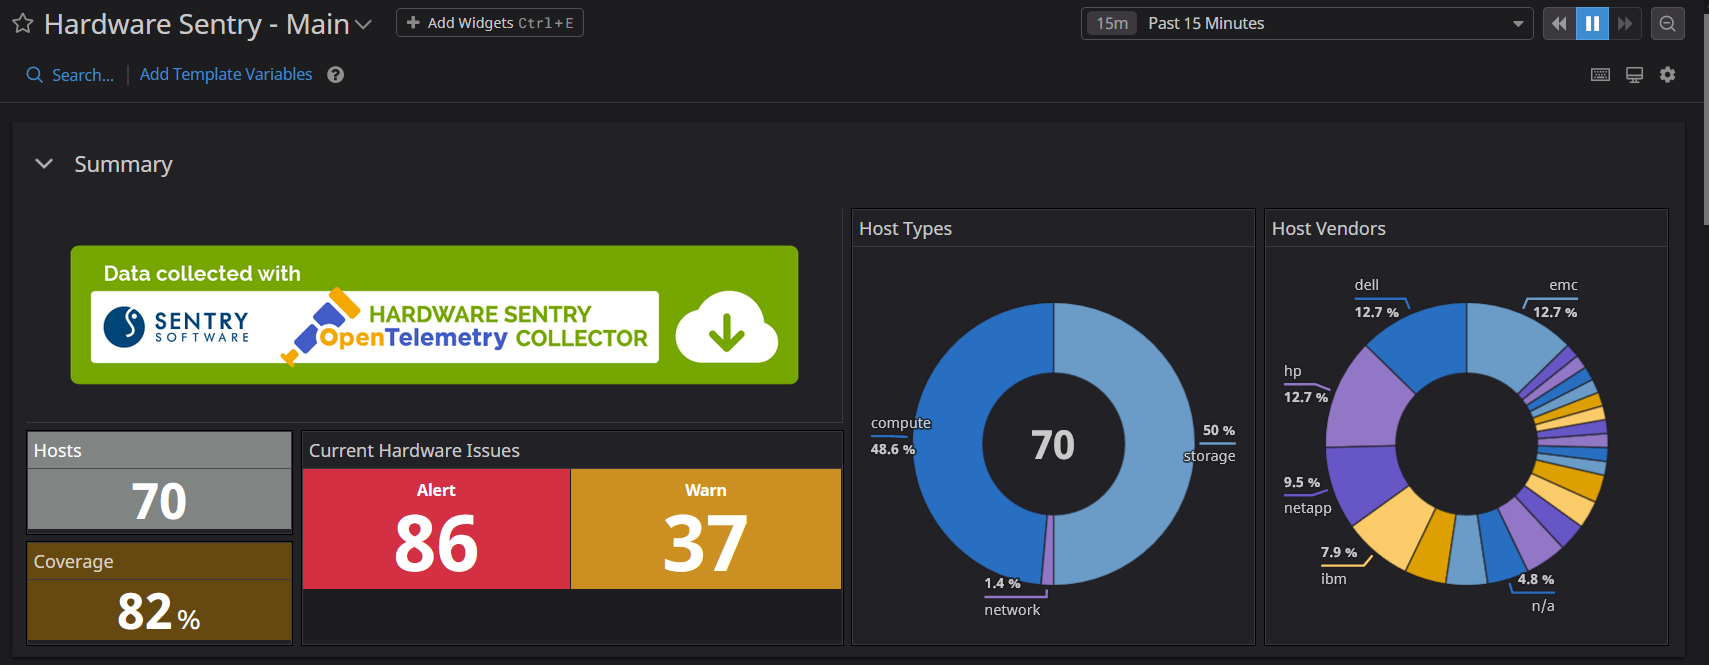Viewport: 1709px width, 665px height.
Task: Click Add Template Variables link
Action: pyautogui.click(x=226, y=74)
